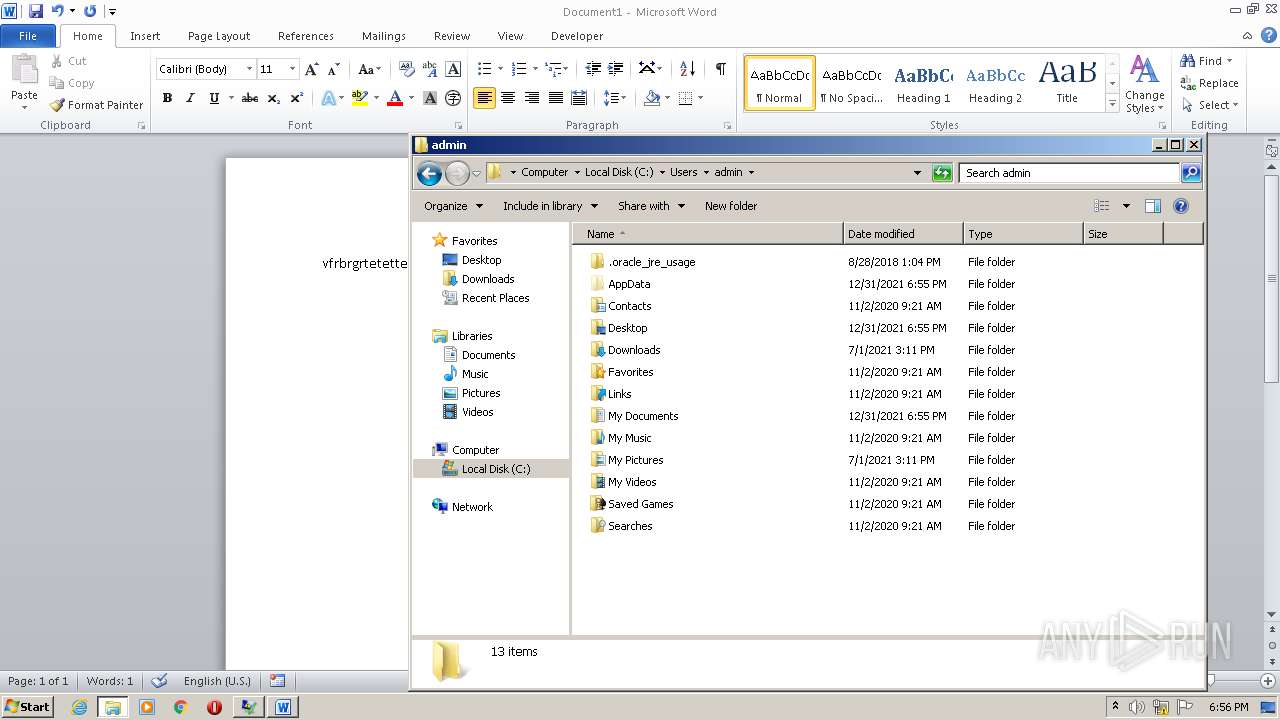The width and height of the screenshot is (1280, 720).
Task: Apply Heading 1 style
Action: click(923, 83)
